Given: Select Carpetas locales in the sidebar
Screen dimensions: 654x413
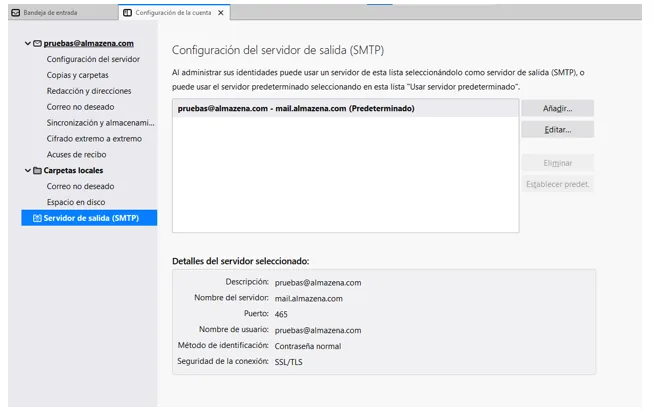Looking at the screenshot, I should point(73,171).
